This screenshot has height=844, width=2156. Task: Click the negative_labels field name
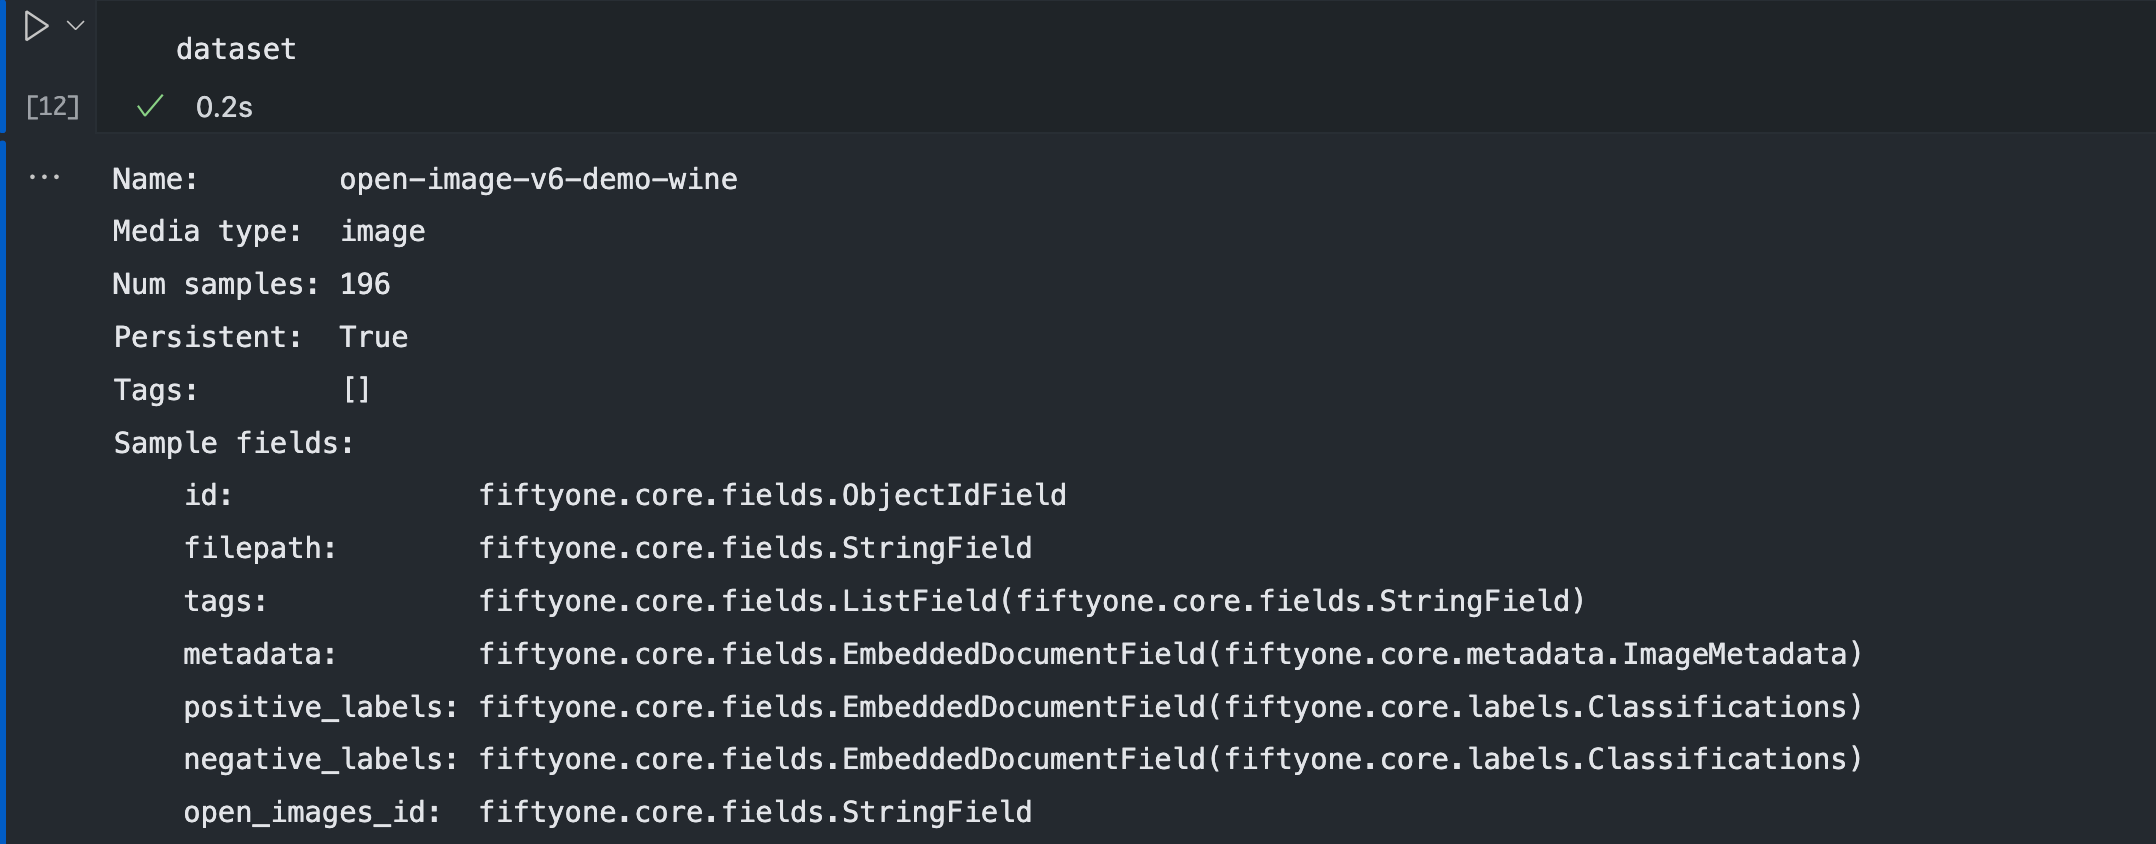[x=320, y=759]
